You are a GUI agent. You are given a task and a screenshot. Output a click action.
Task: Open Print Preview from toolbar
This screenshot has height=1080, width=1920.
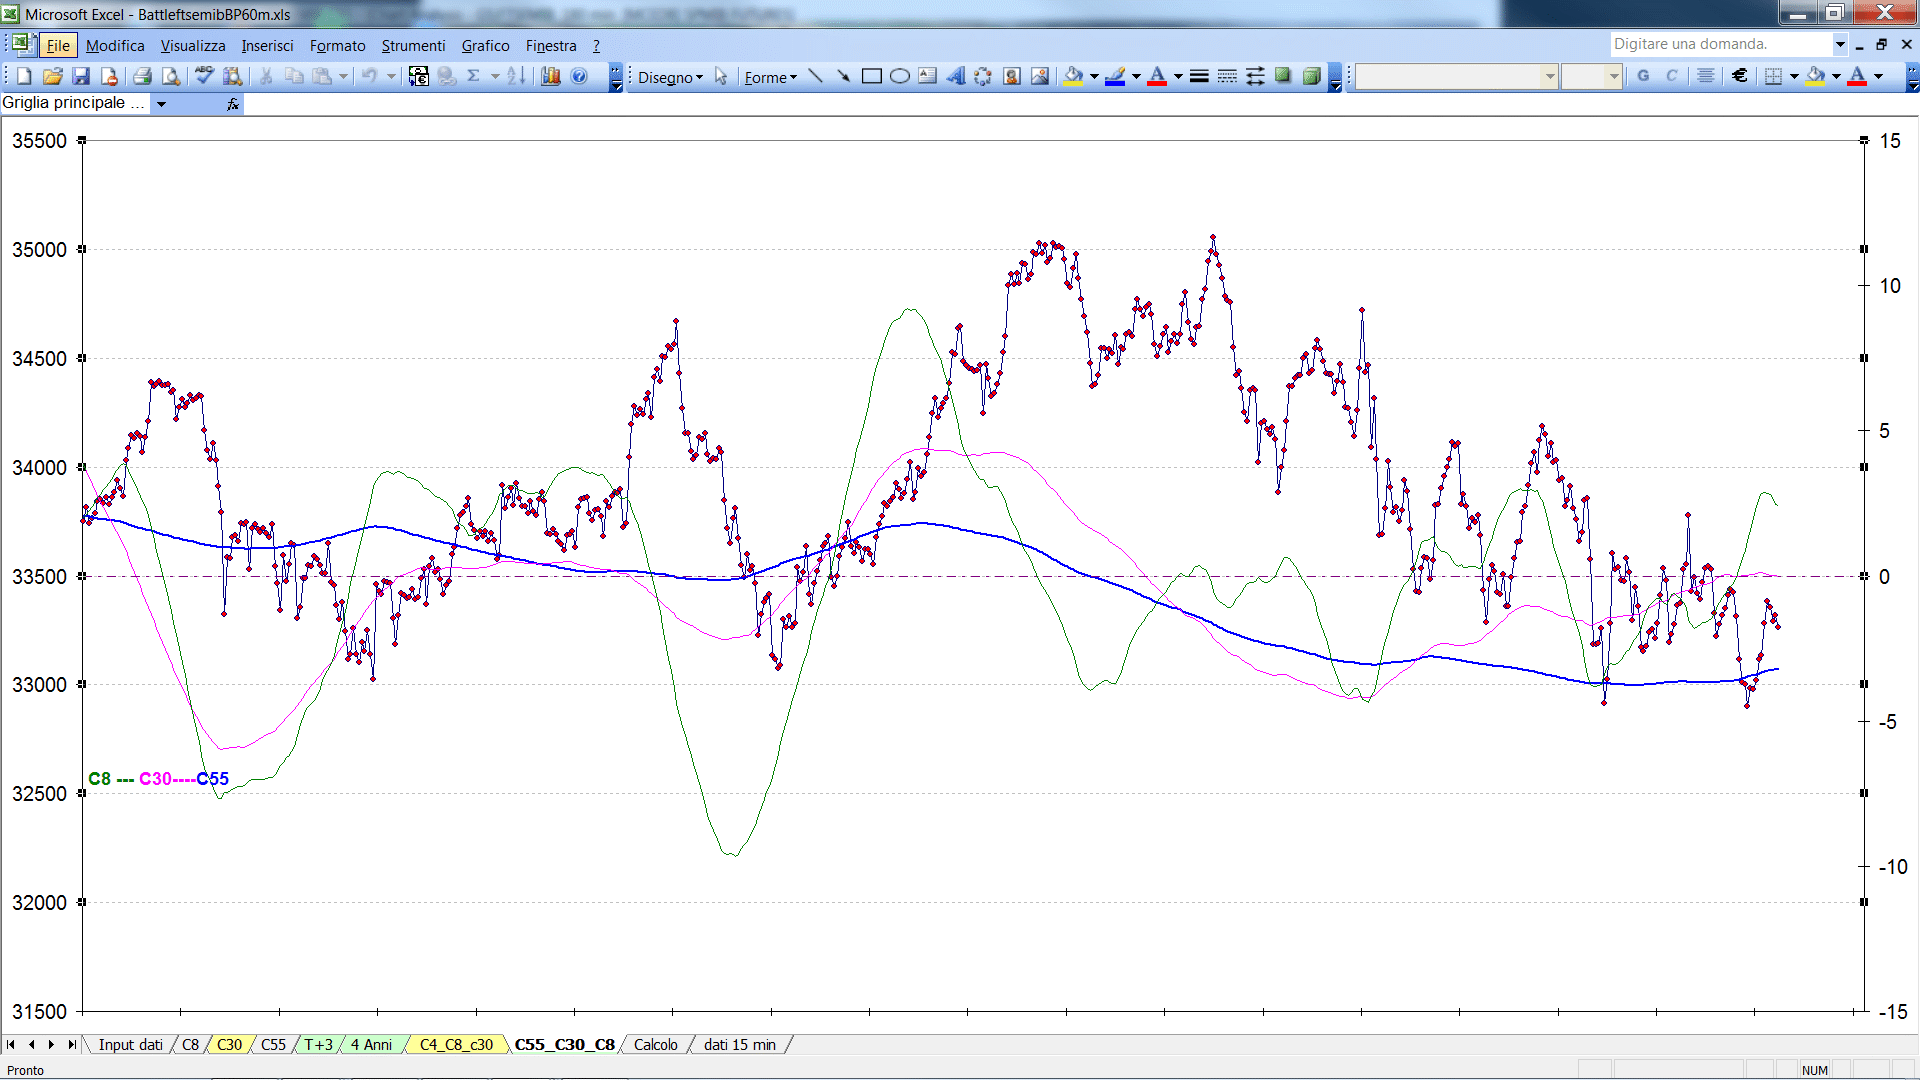coord(171,76)
